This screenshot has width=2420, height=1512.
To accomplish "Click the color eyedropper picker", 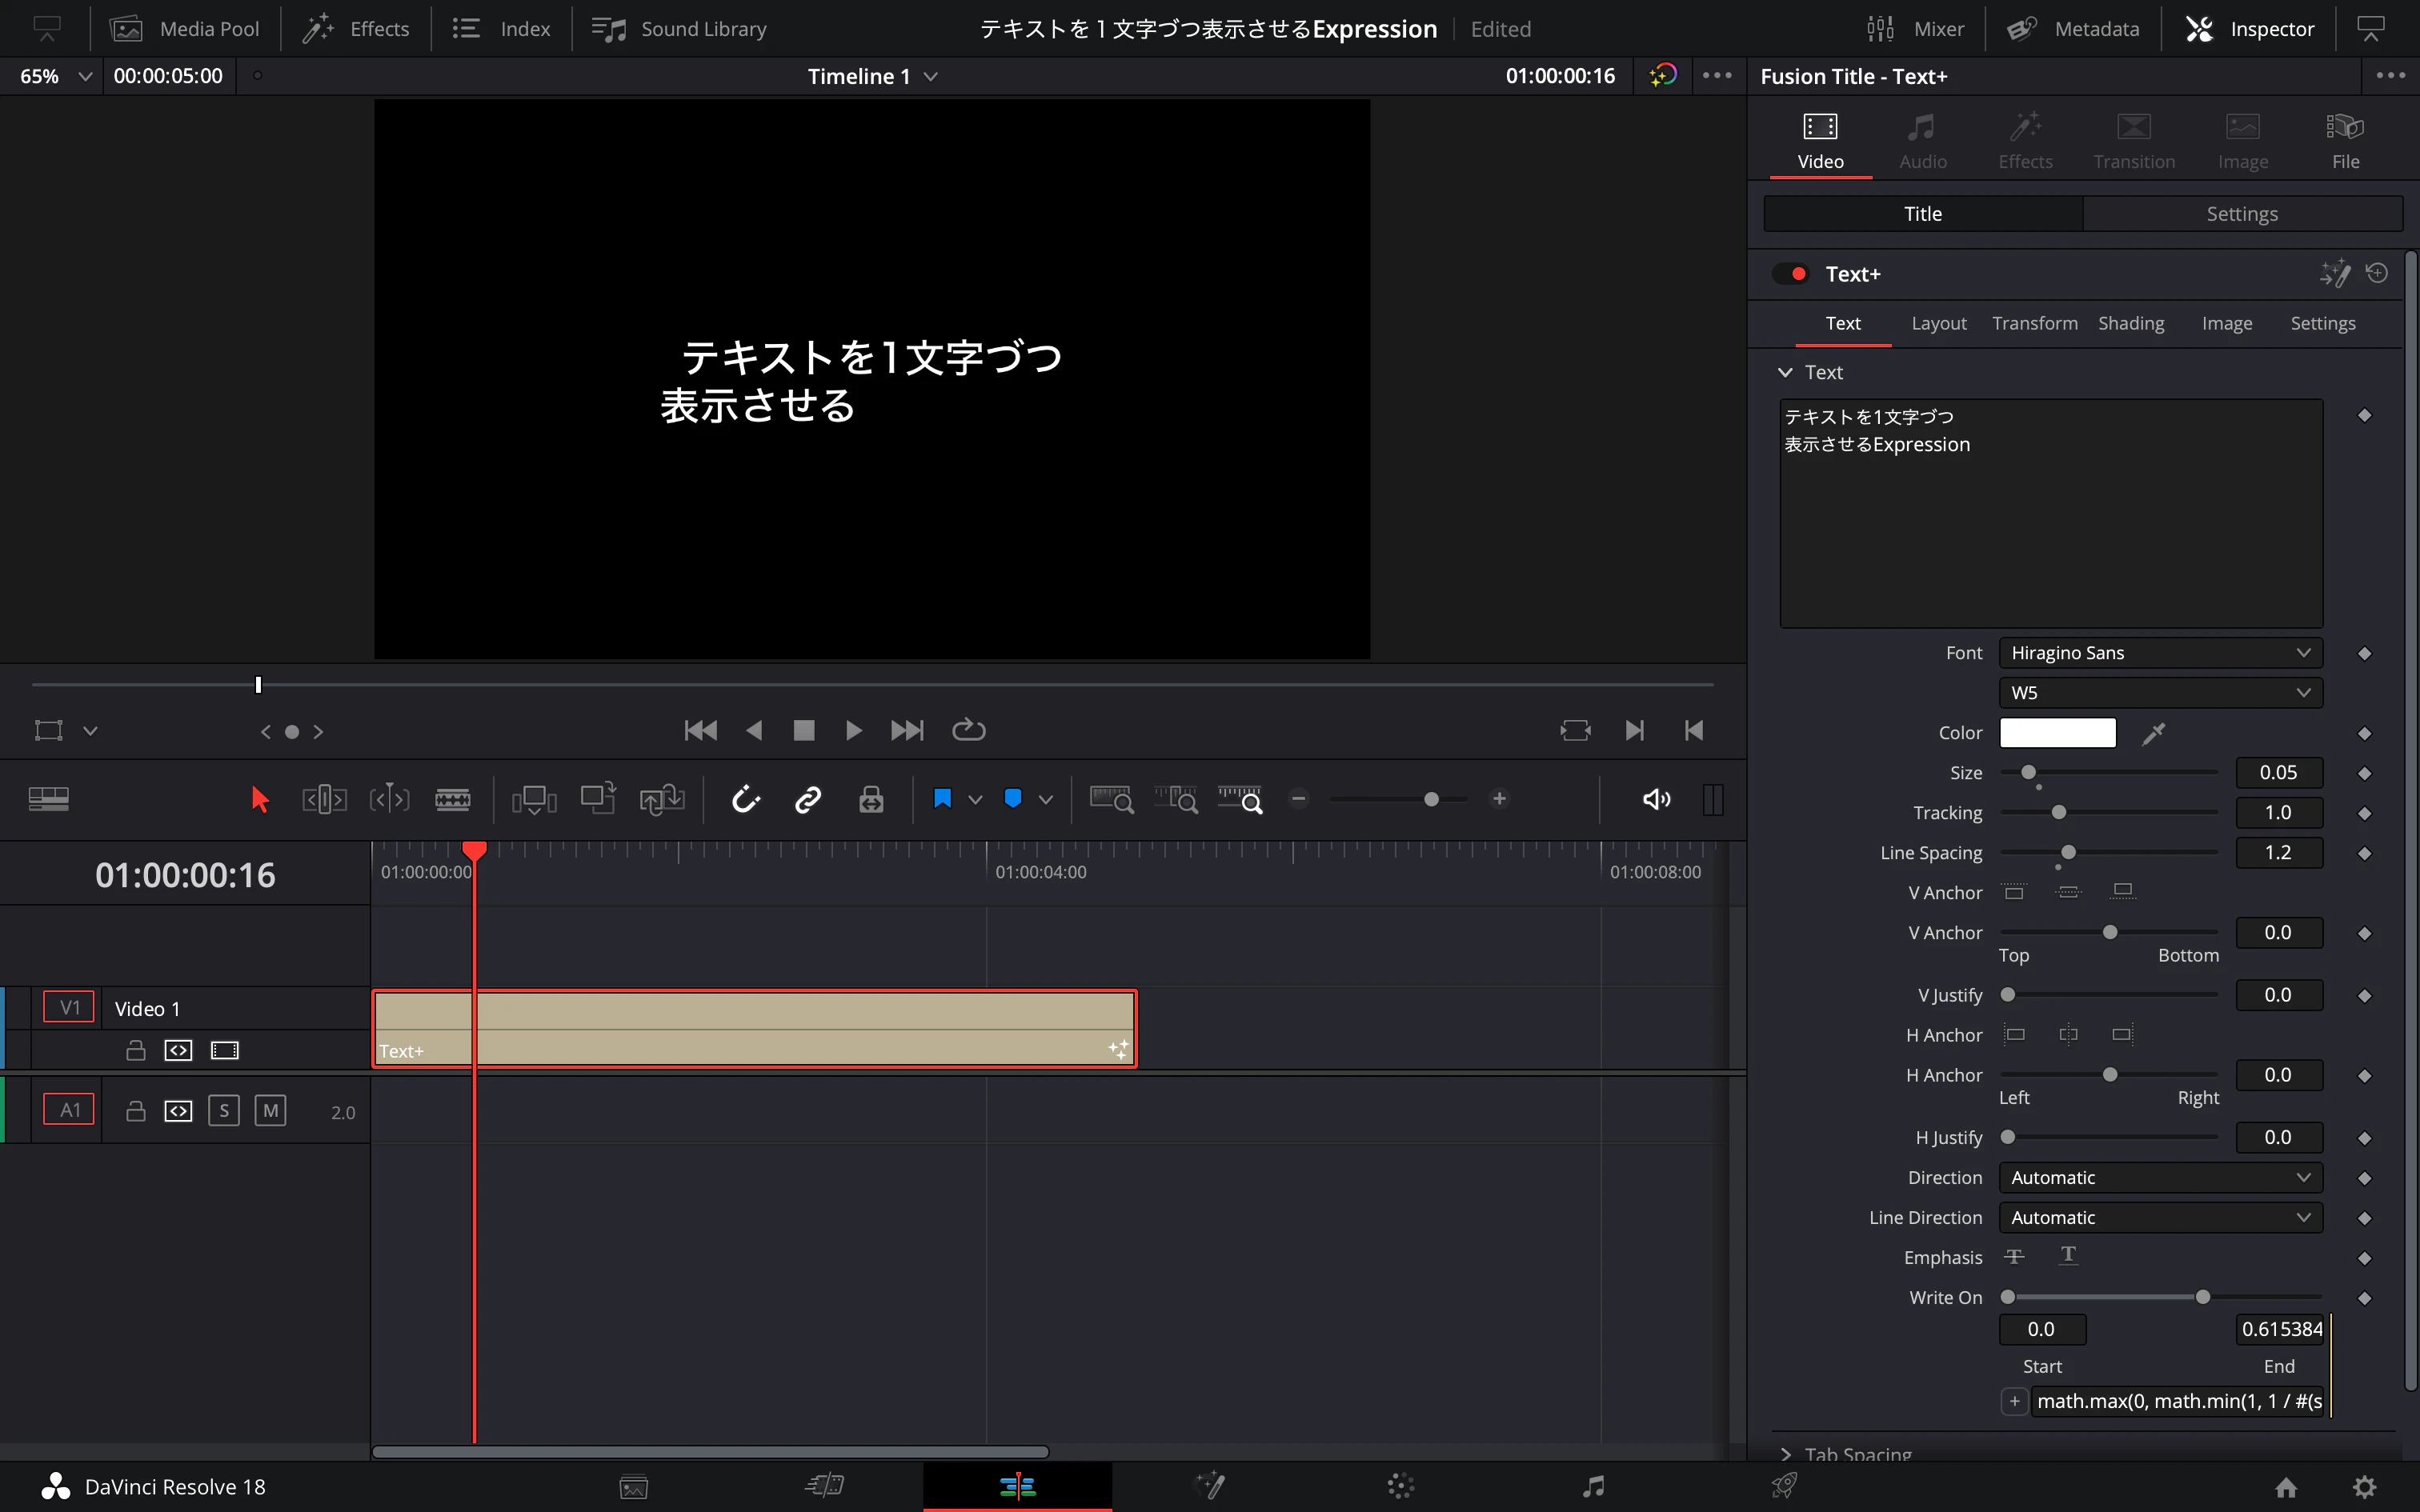I will tap(2154, 733).
